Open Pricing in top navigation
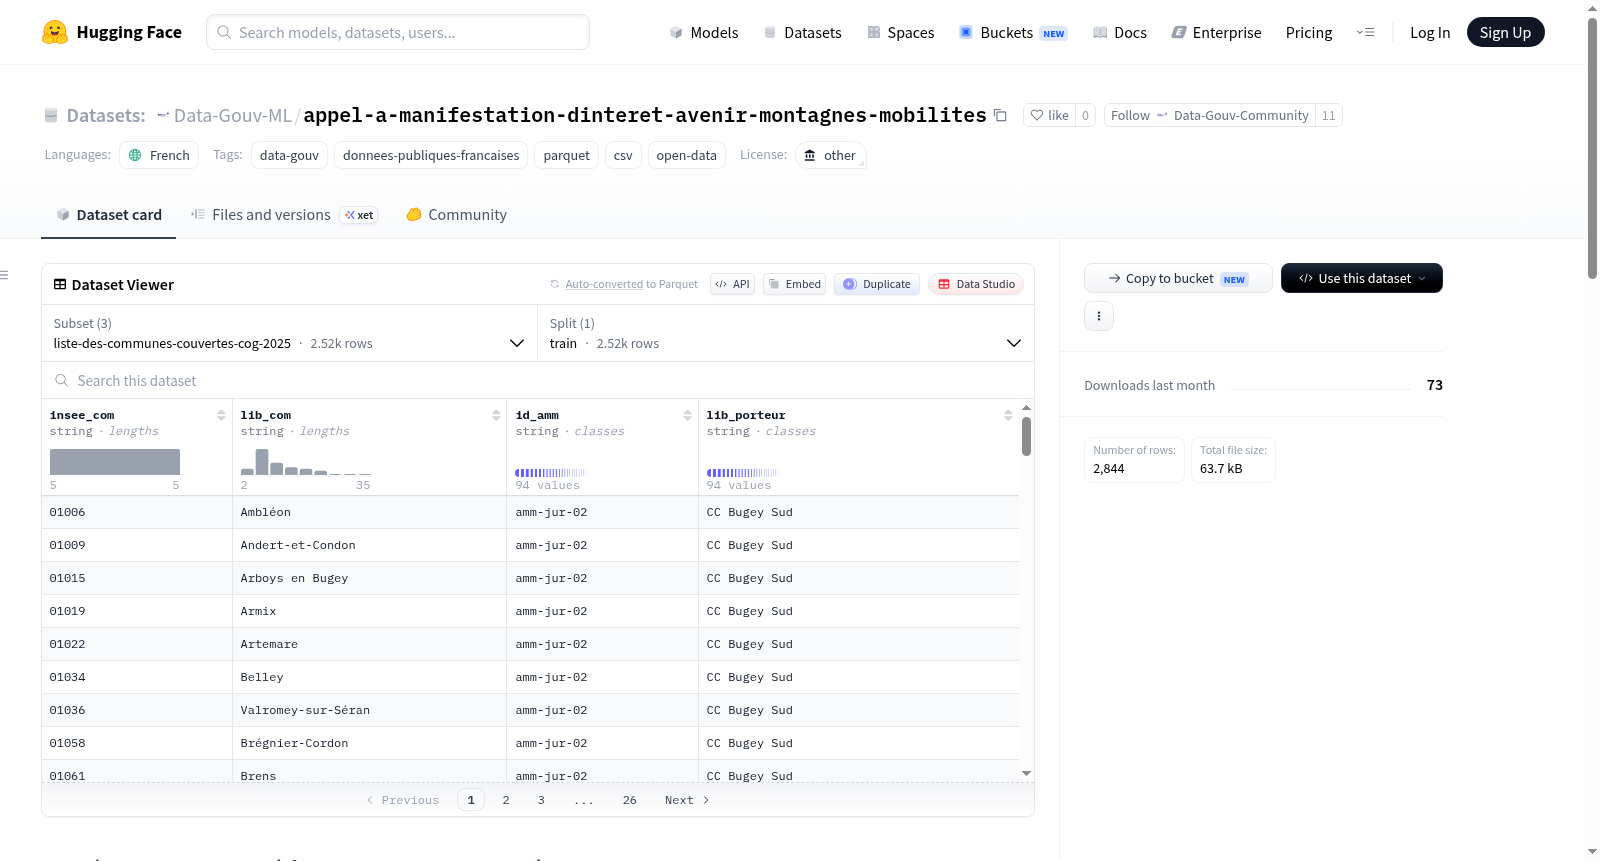This screenshot has height=861, width=1600. (x=1309, y=33)
